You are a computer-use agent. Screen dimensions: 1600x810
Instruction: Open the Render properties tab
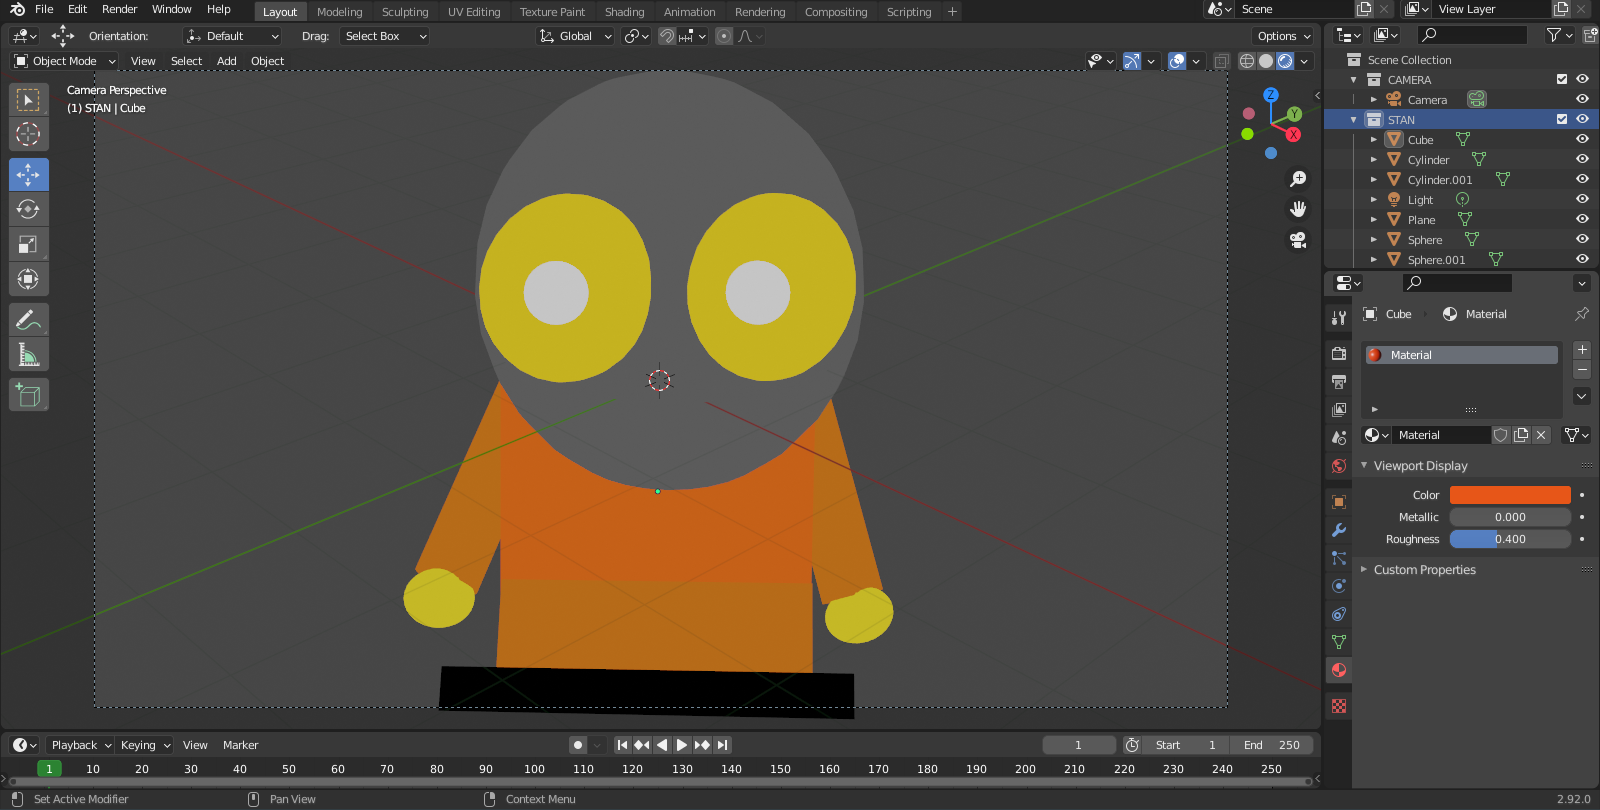pyautogui.click(x=1339, y=354)
